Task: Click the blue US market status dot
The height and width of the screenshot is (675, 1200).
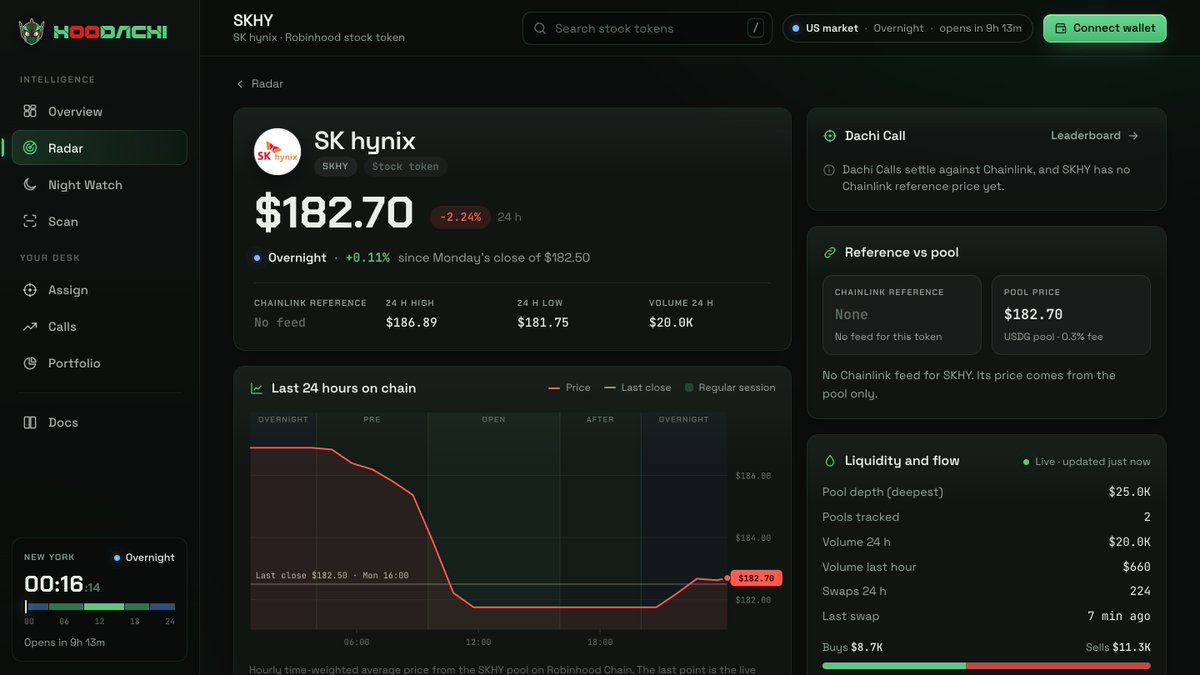Action: coord(796,28)
